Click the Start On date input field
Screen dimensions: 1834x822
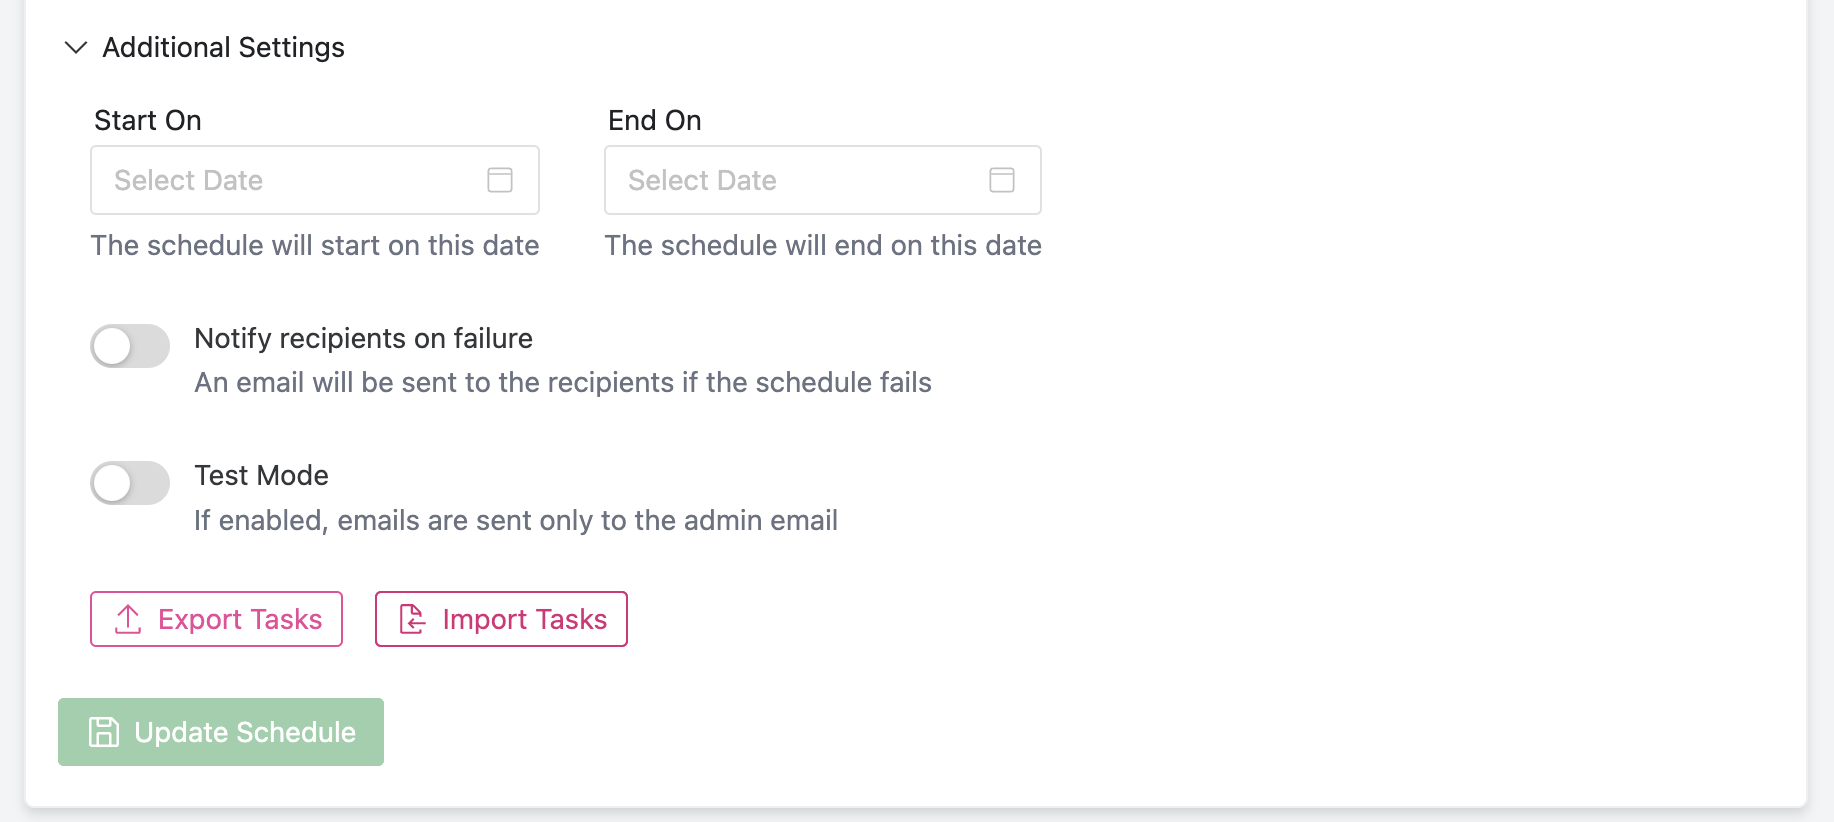(290, 180)
